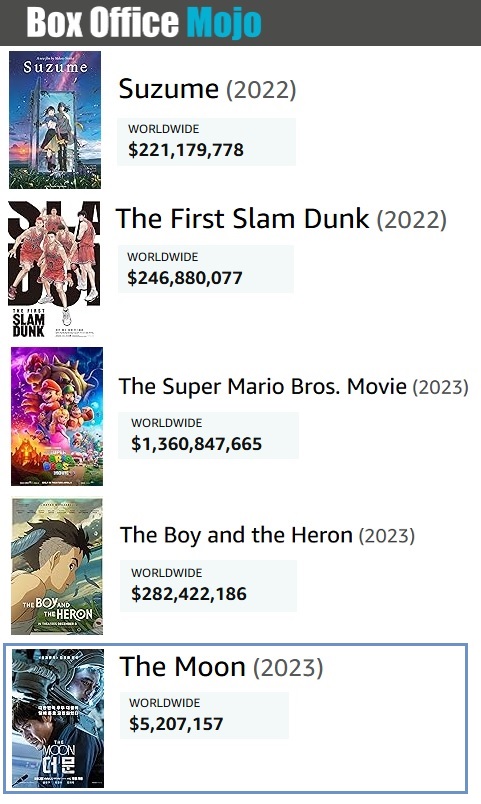Click the WORLDWIDE label under Suzume

(x=164, y=129)
